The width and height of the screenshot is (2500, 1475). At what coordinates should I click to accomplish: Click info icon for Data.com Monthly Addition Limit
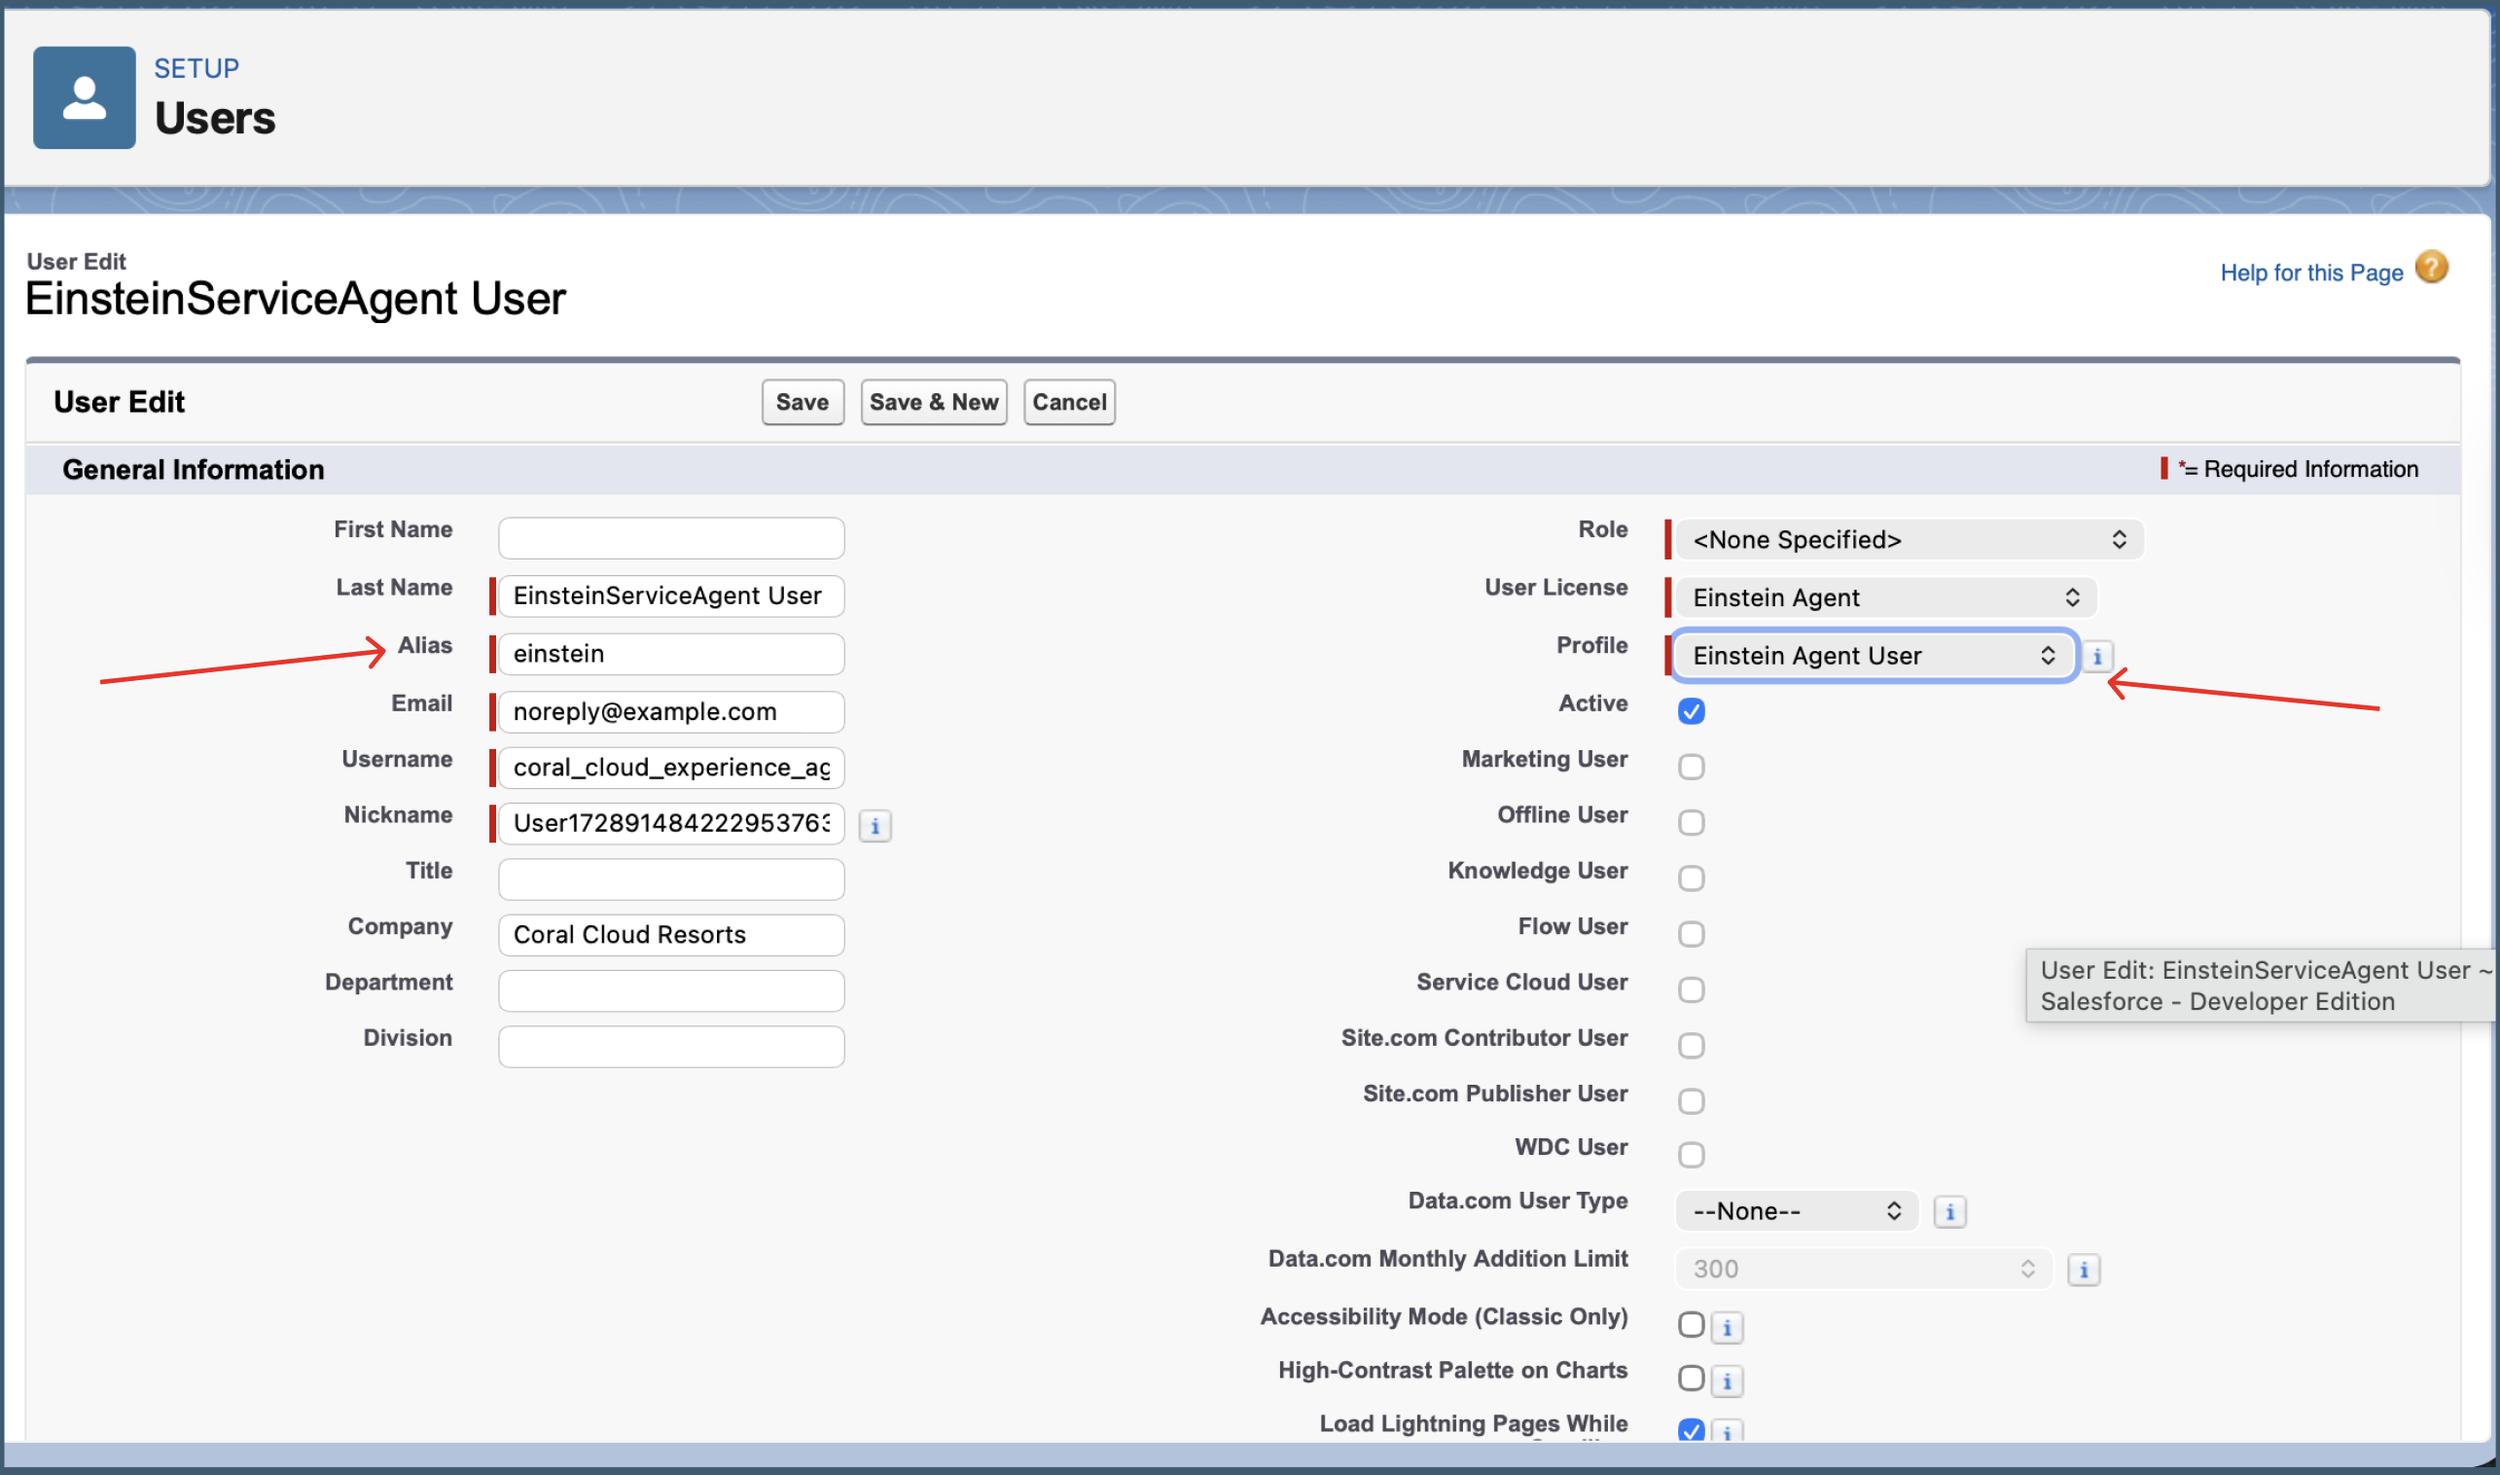[2083, 1270]
